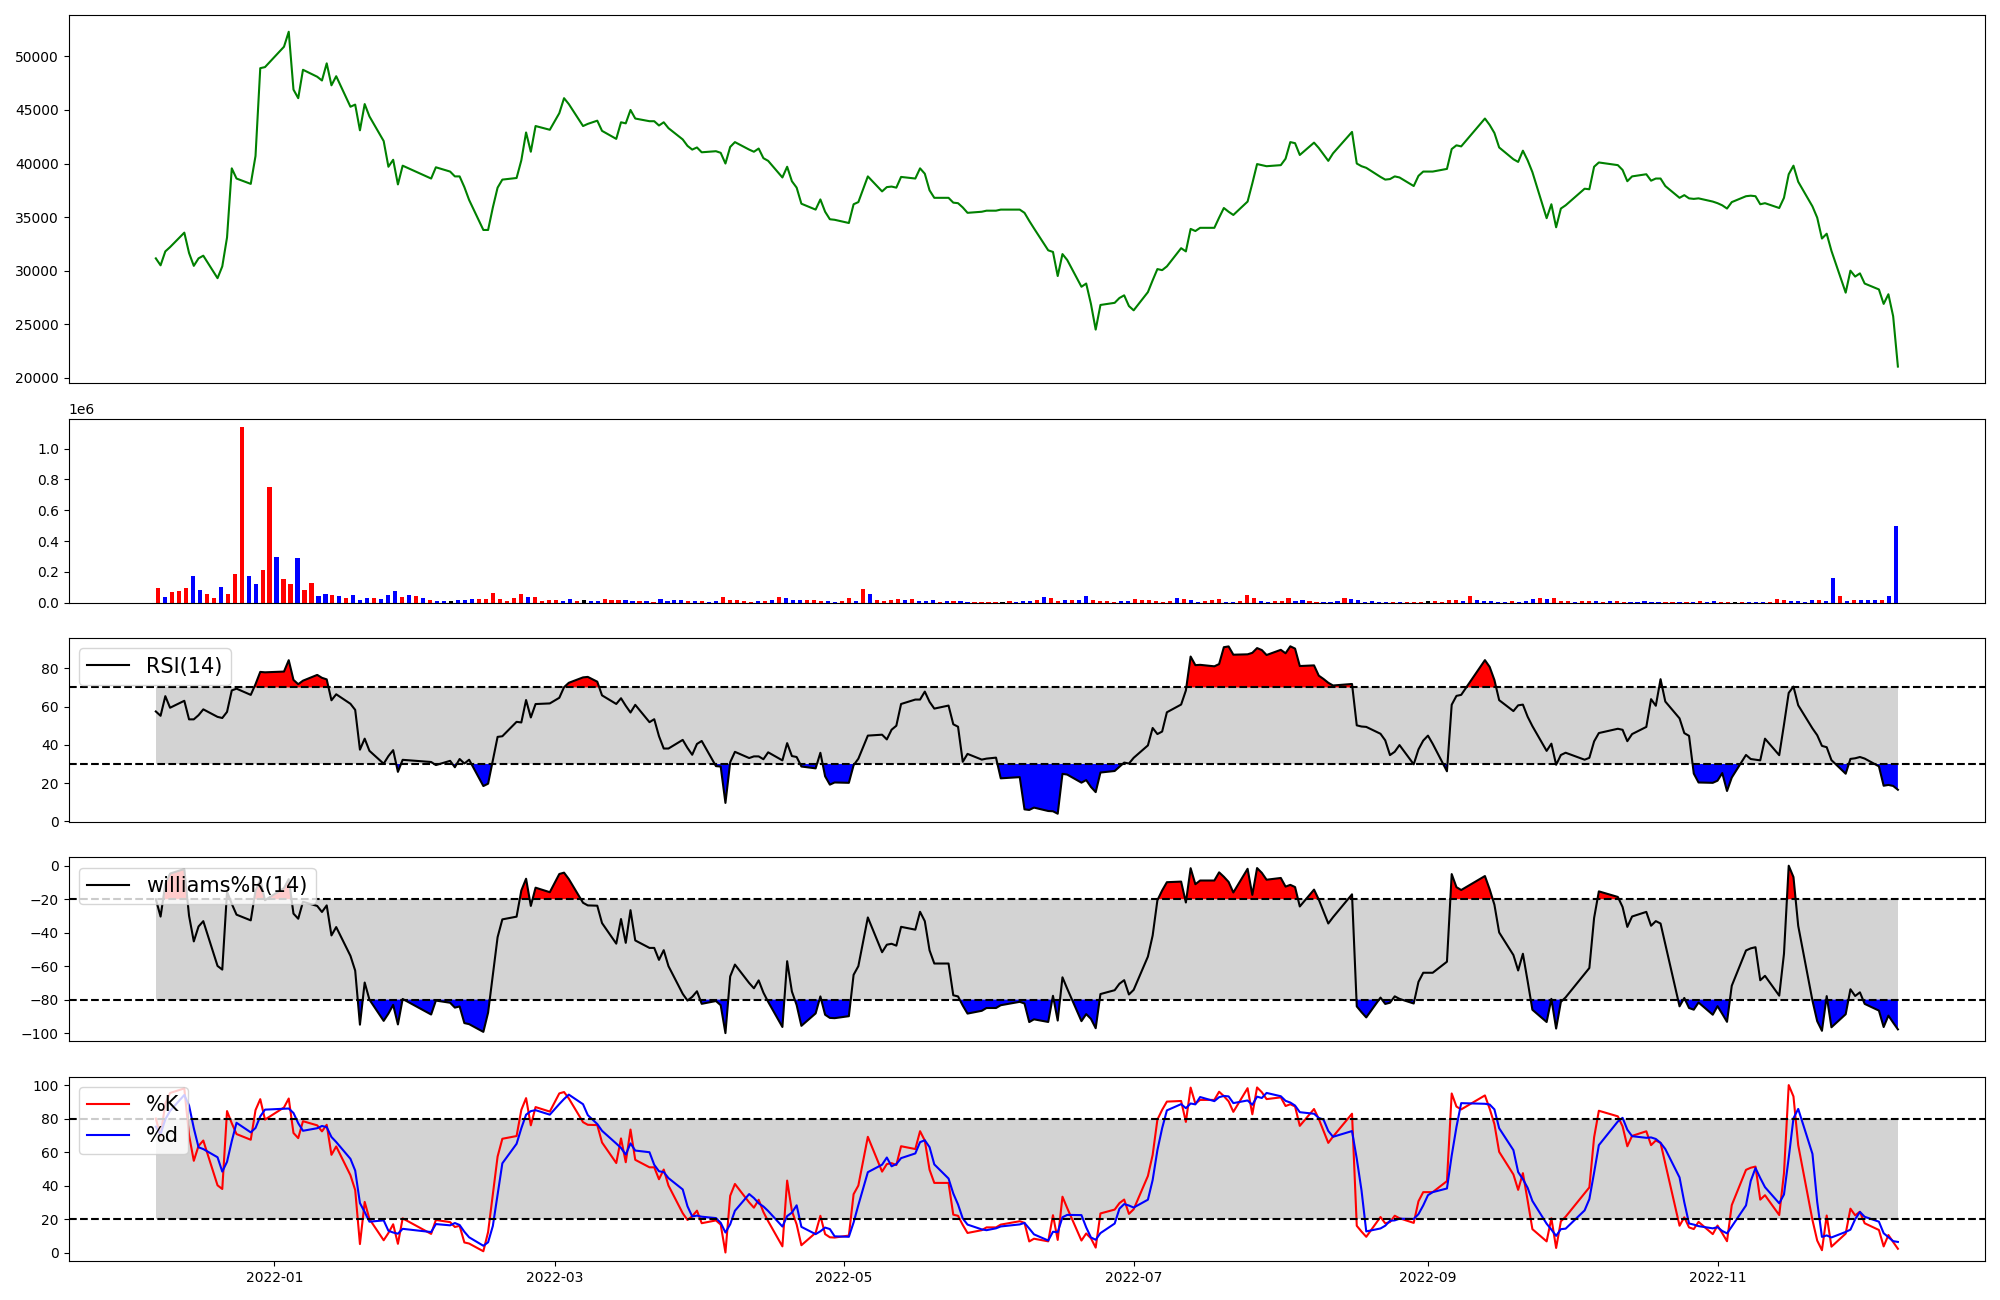Click the blue %d legend line sample
The width and height of the screenshot is (2000, 1300).
tap(108, 1135)
